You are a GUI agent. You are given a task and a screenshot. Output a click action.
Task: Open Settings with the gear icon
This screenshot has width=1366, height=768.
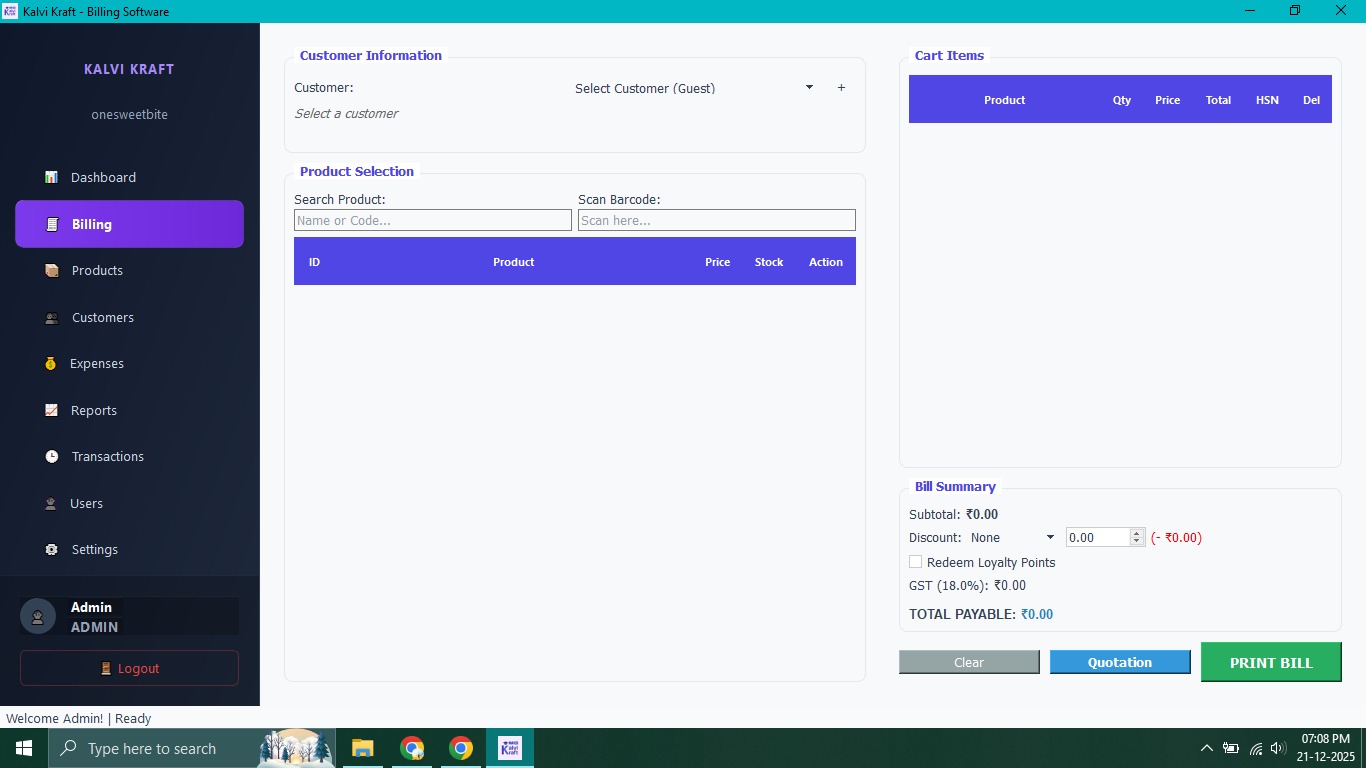(51, 549)
